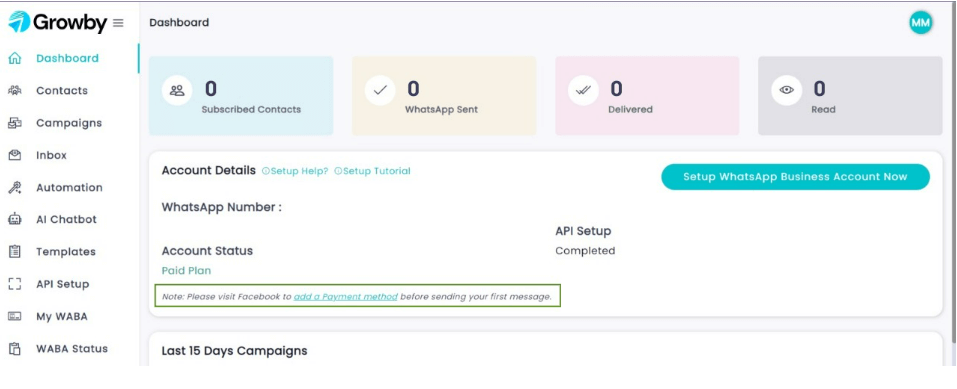Click the Automation wand icon in sidebar
This screenshot has height=389, width=957.
click(15, 187)
